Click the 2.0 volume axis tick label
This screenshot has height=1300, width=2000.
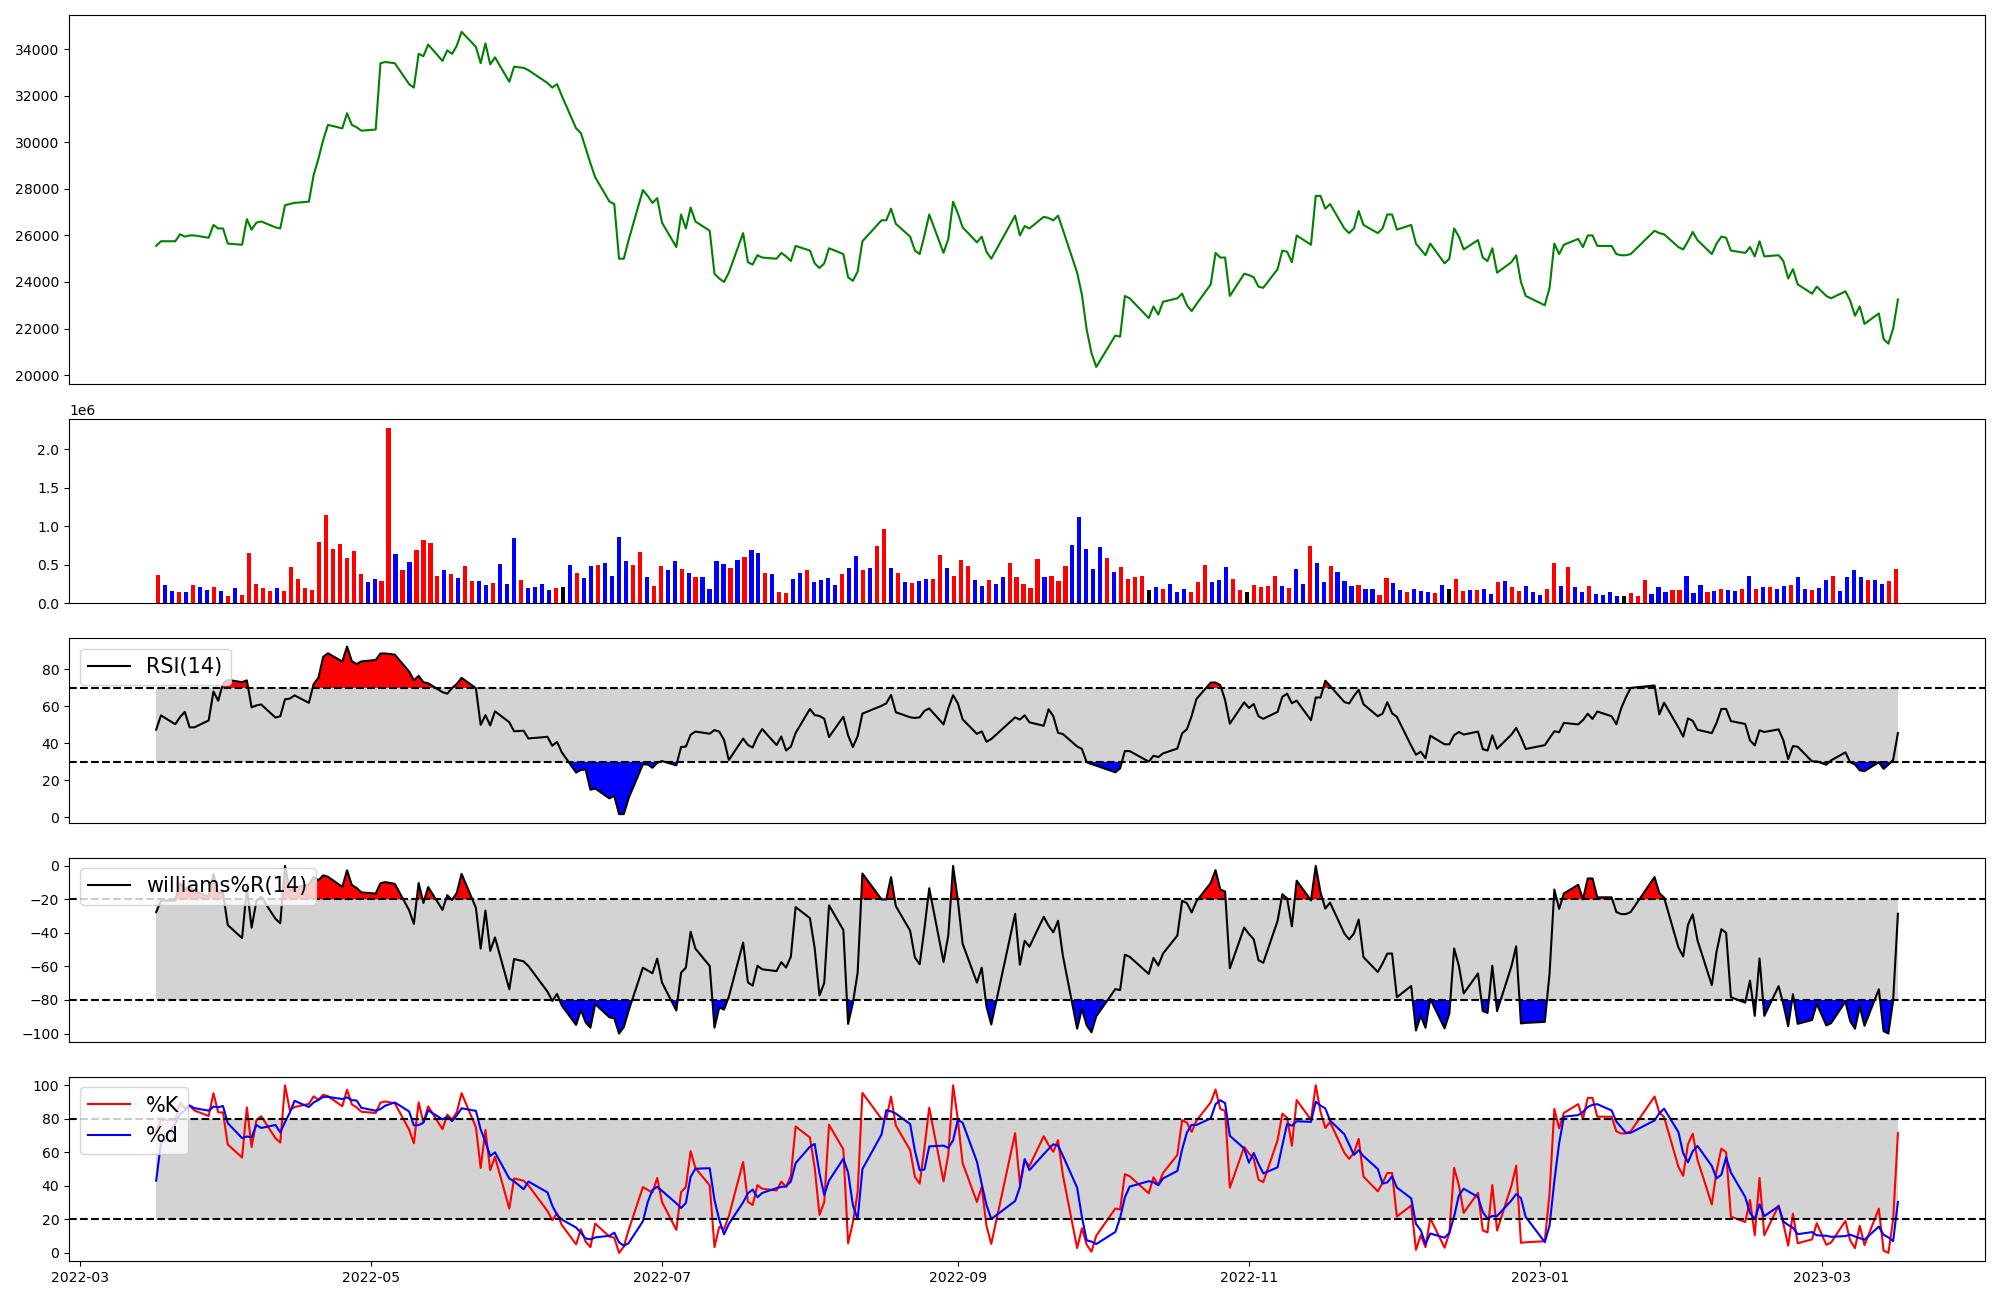click(x=47, y=450)
